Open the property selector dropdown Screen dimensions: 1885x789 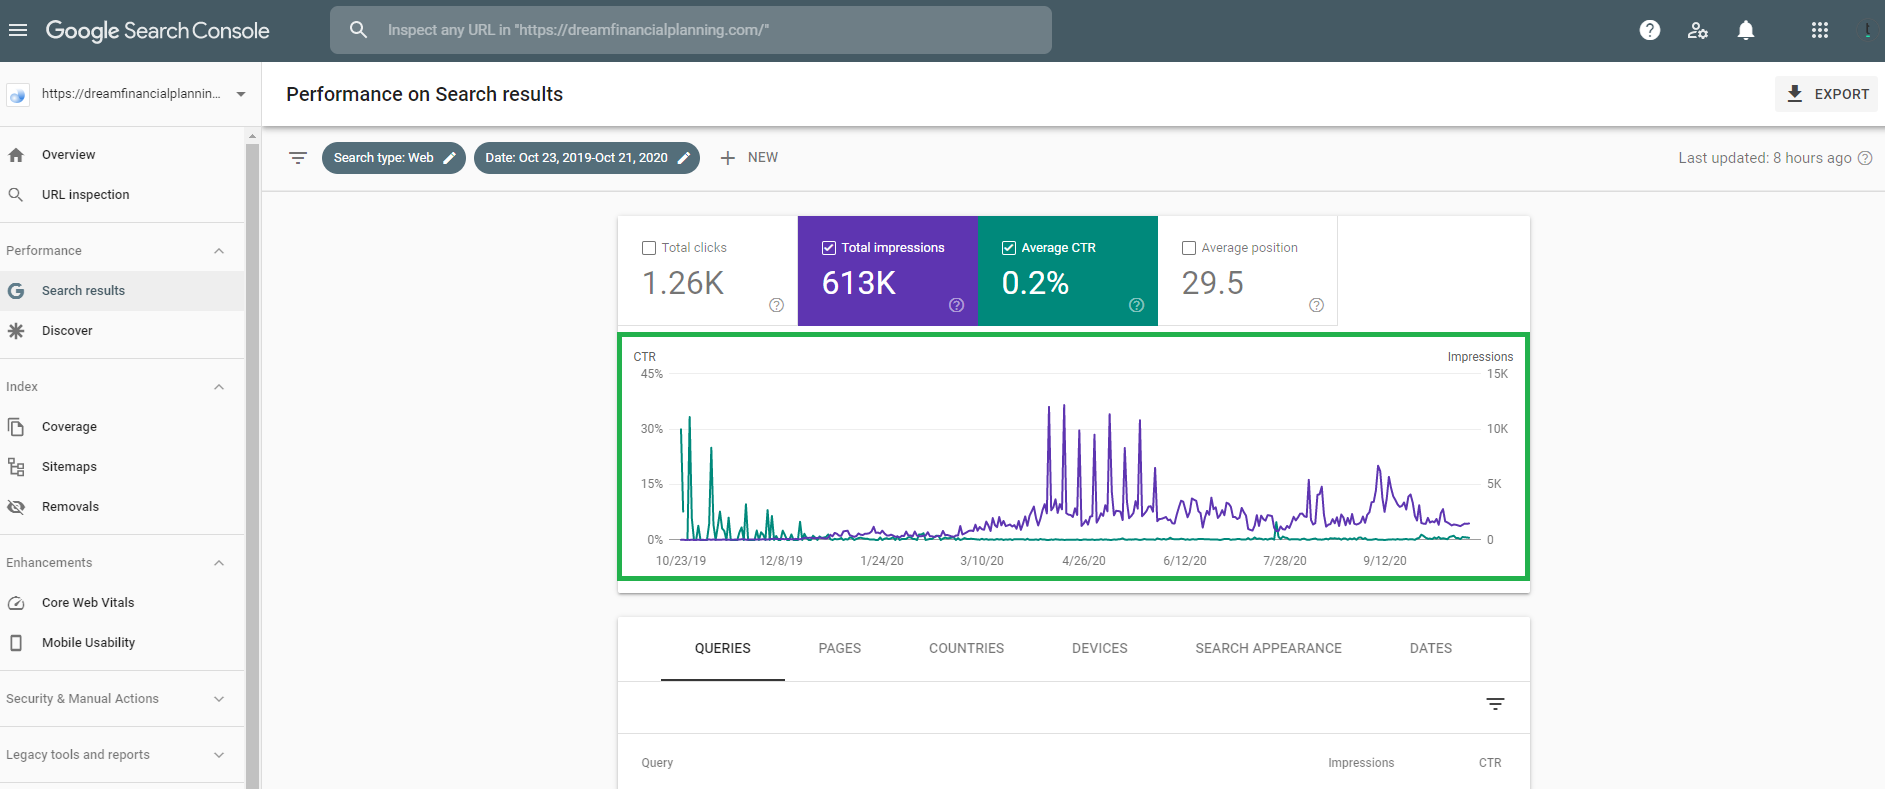coord(240,94)
